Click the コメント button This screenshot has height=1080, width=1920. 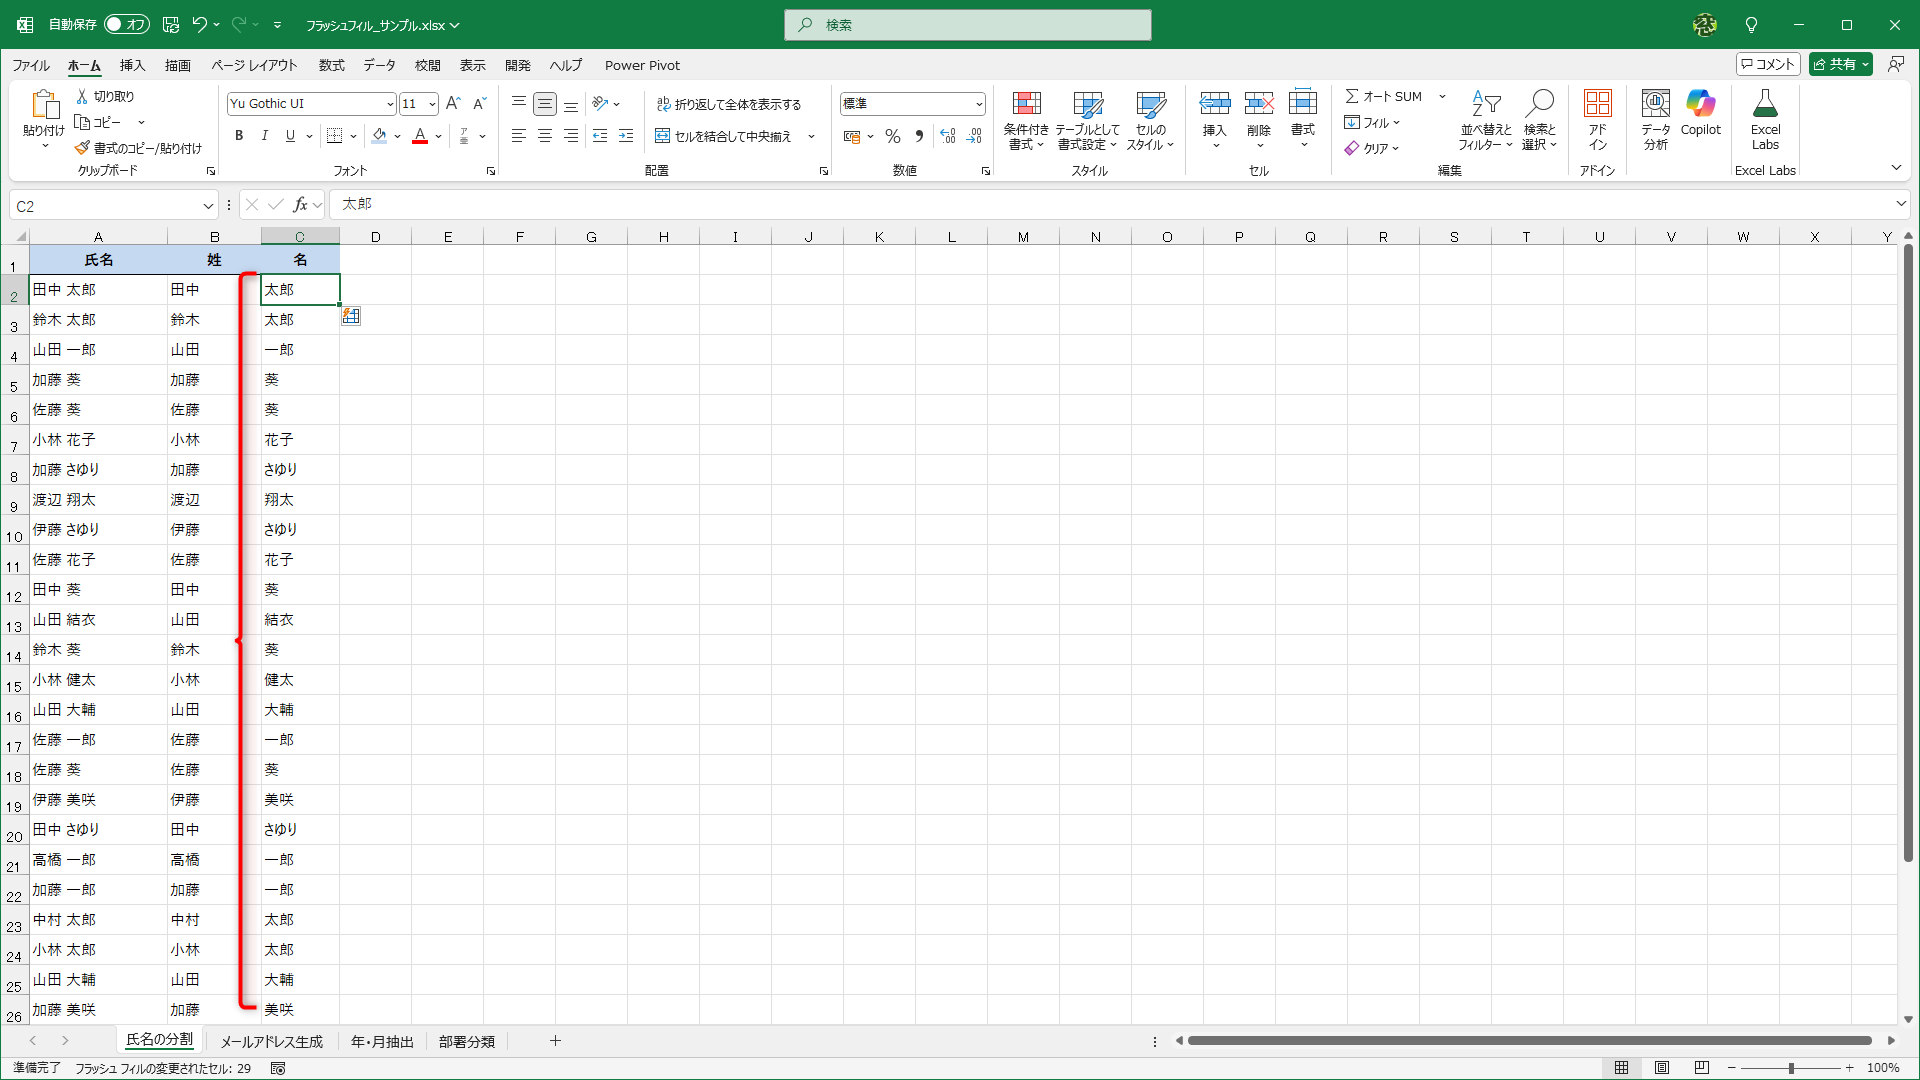[x=1768, y=64]
